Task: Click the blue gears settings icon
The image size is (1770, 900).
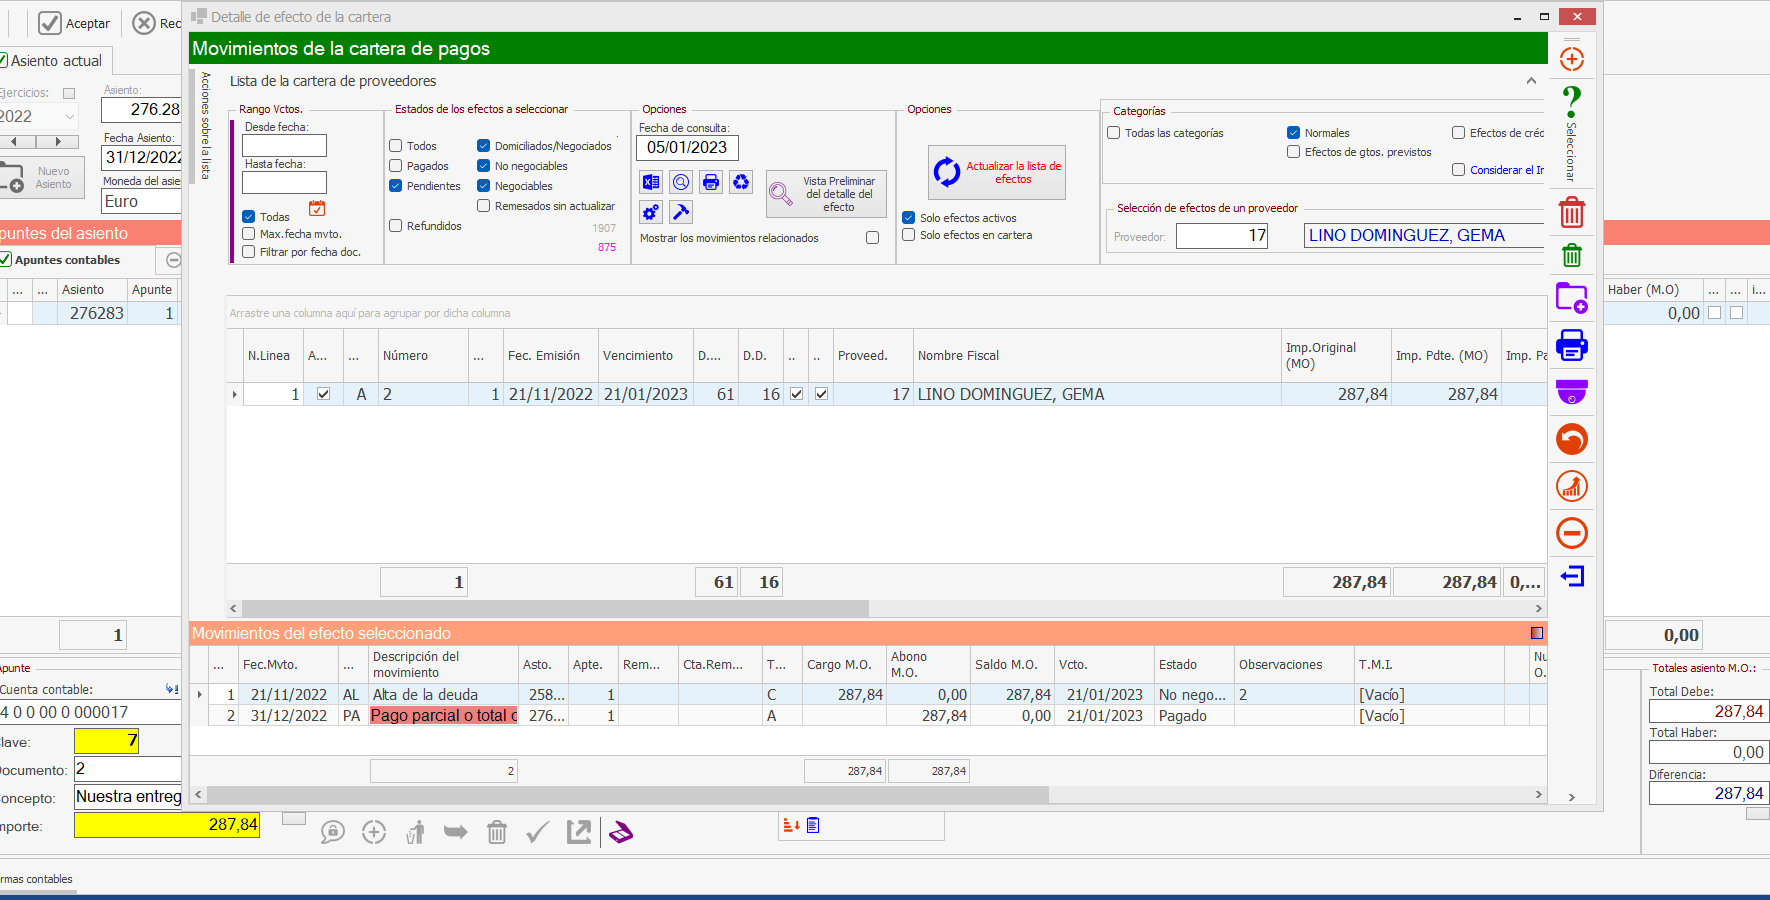Action: point(651,212)
